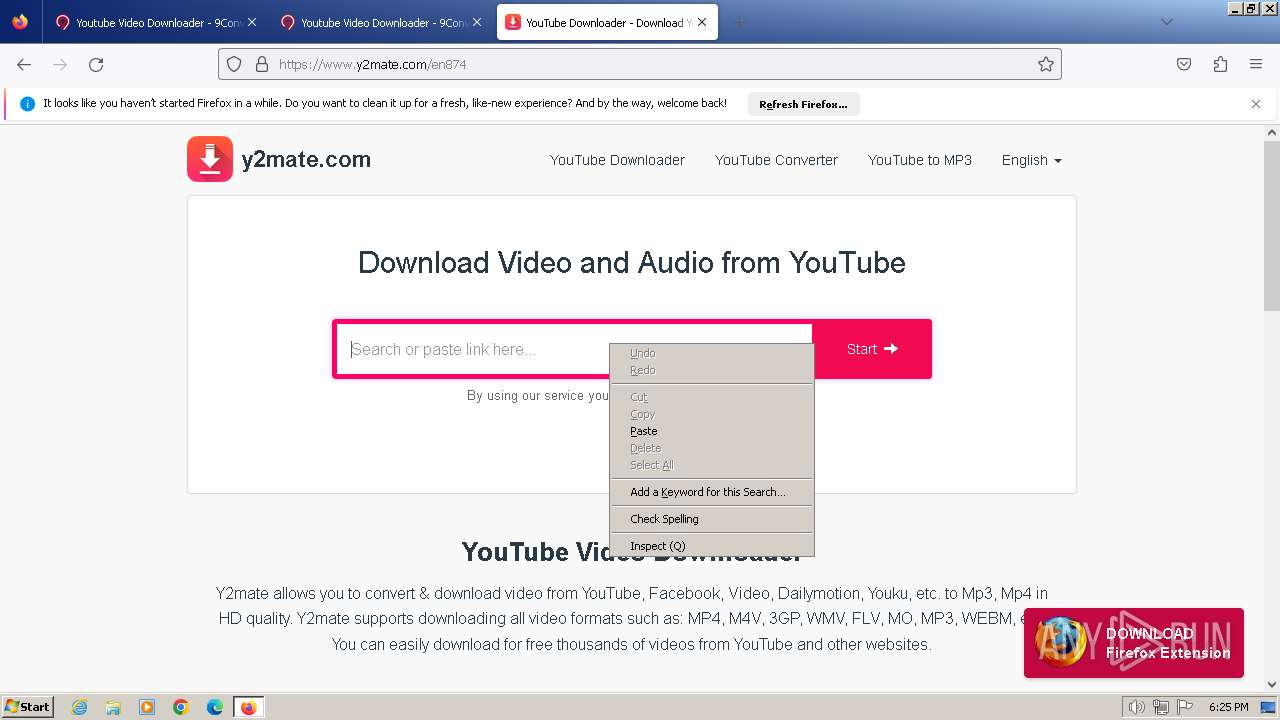Click the scrollbar up arrow
This screenshot has height=720, width=1280.
point(1272,132)
